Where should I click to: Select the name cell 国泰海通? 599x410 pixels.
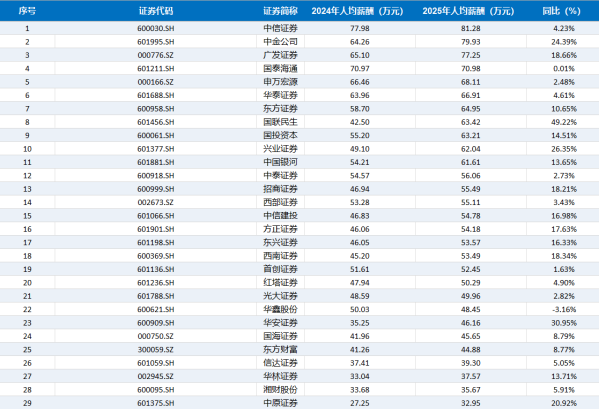280,68
